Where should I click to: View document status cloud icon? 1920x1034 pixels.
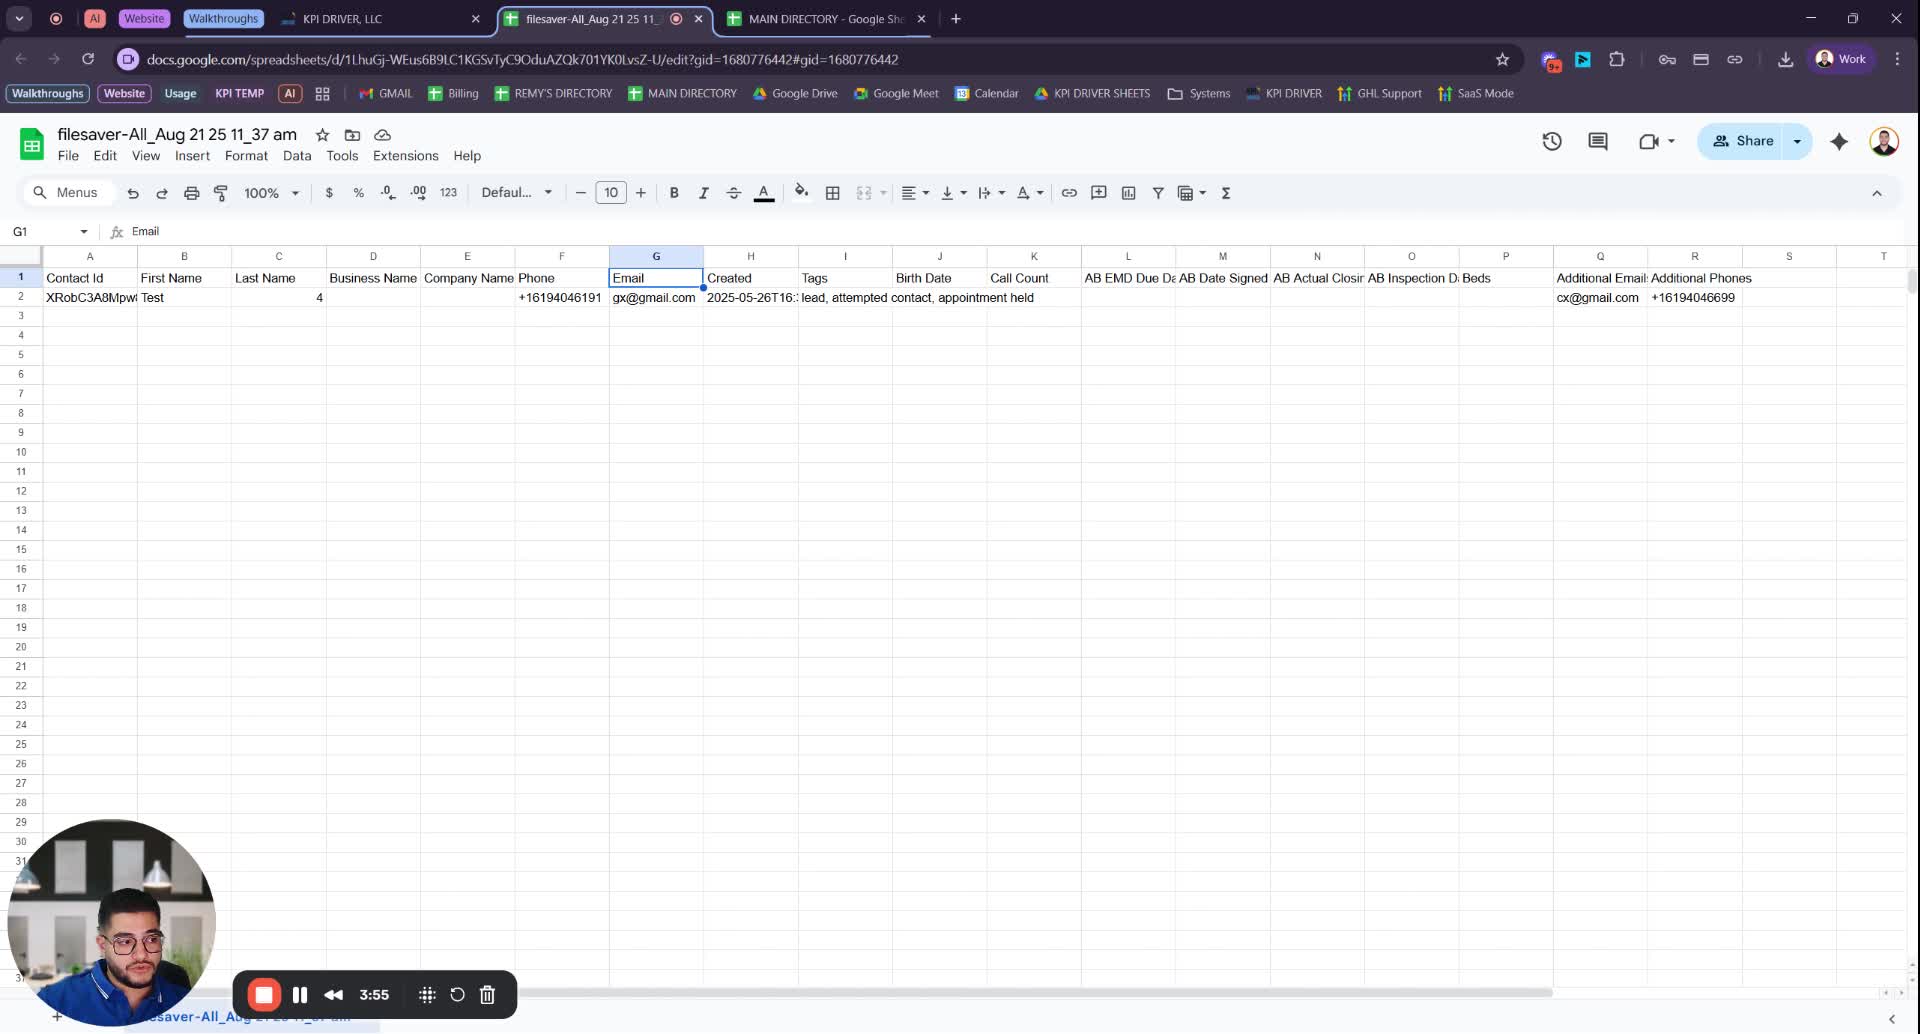pyautogui.click(x=382, y=135)
